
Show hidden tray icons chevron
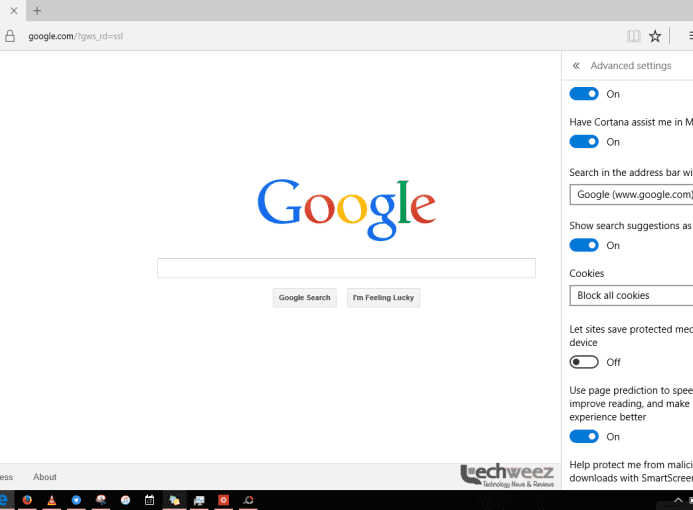(678, 500)
